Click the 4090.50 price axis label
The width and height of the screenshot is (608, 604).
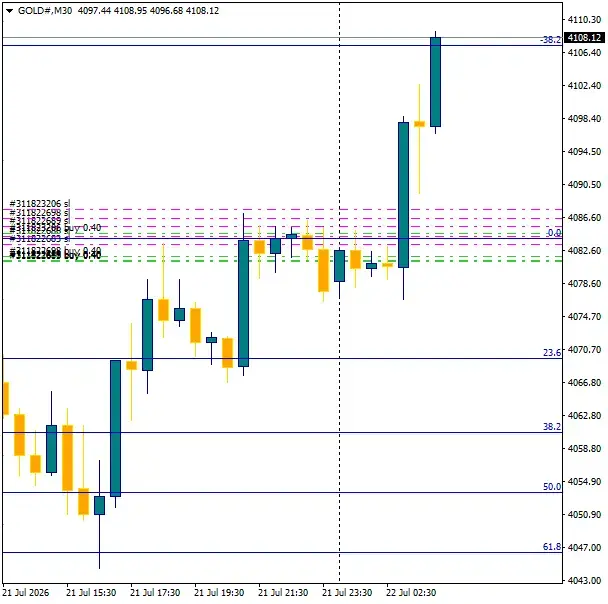point(584,184)
